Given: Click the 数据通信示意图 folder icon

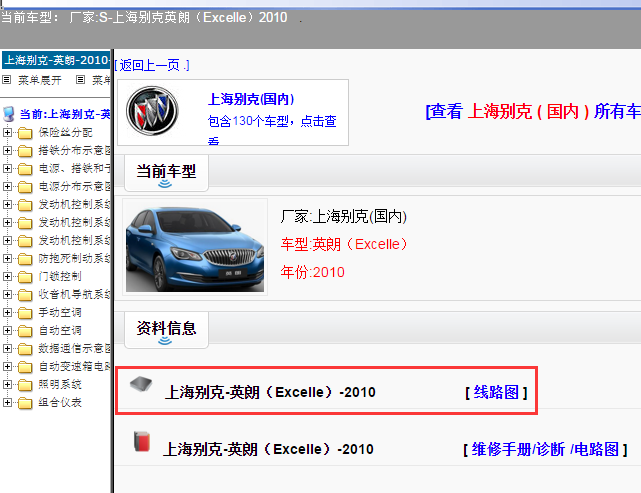Looking at the screenshot, I should pos(25,349).
